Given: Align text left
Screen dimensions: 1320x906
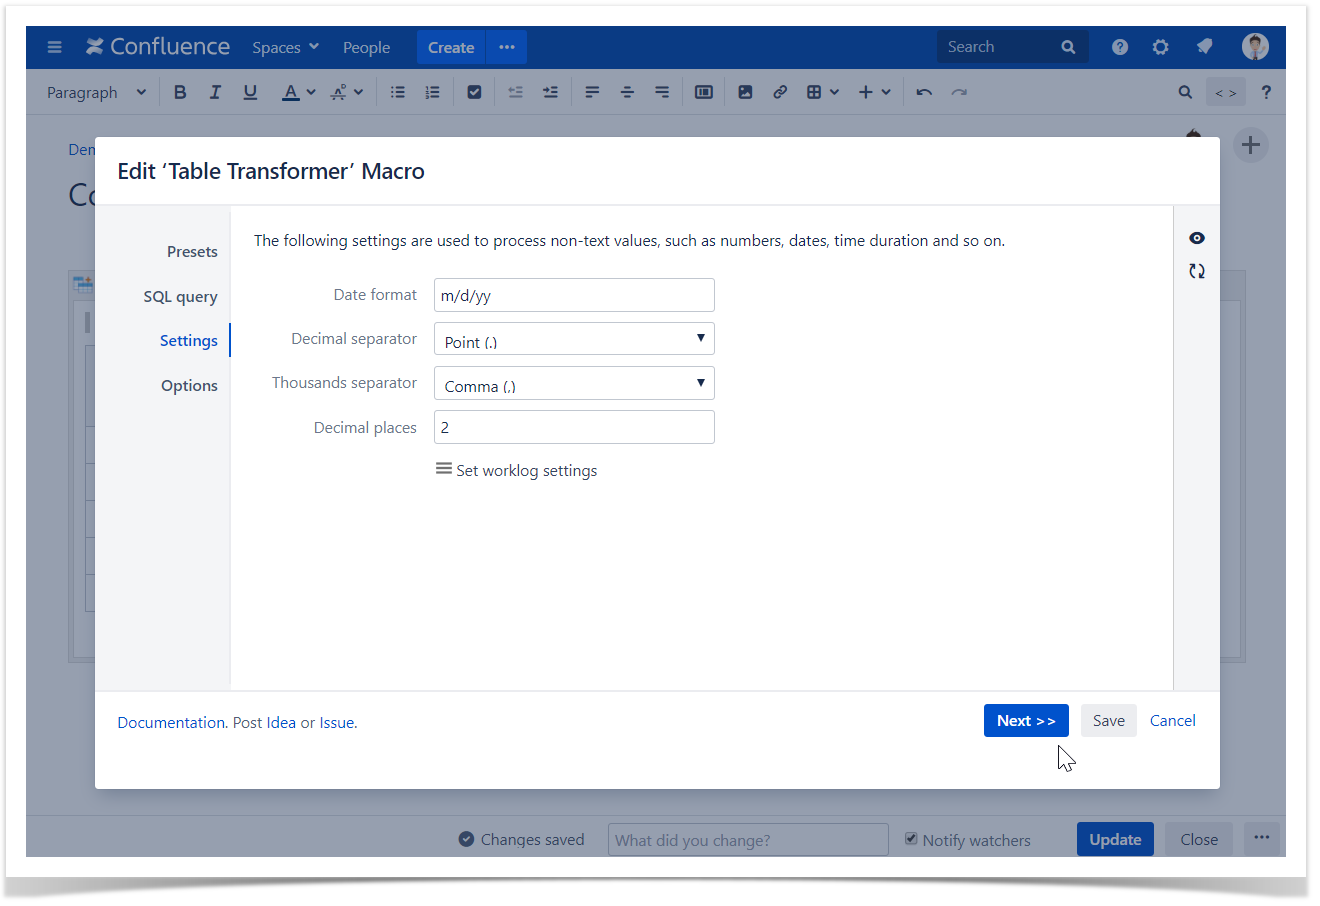Looking at the screenshot, I should pyautogui.click(x=592, y=92).
